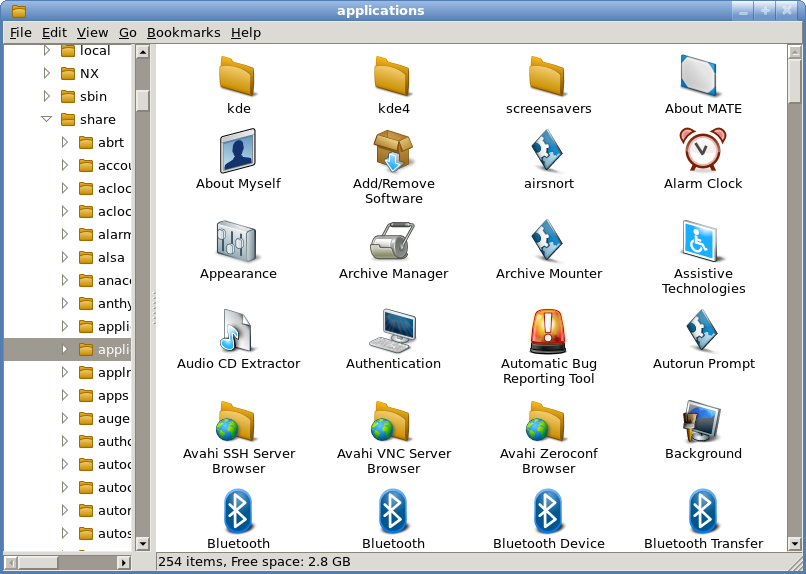806x574 pixels.
Task: Click the sidebar pane divider handle
Action: click(153, 308)
